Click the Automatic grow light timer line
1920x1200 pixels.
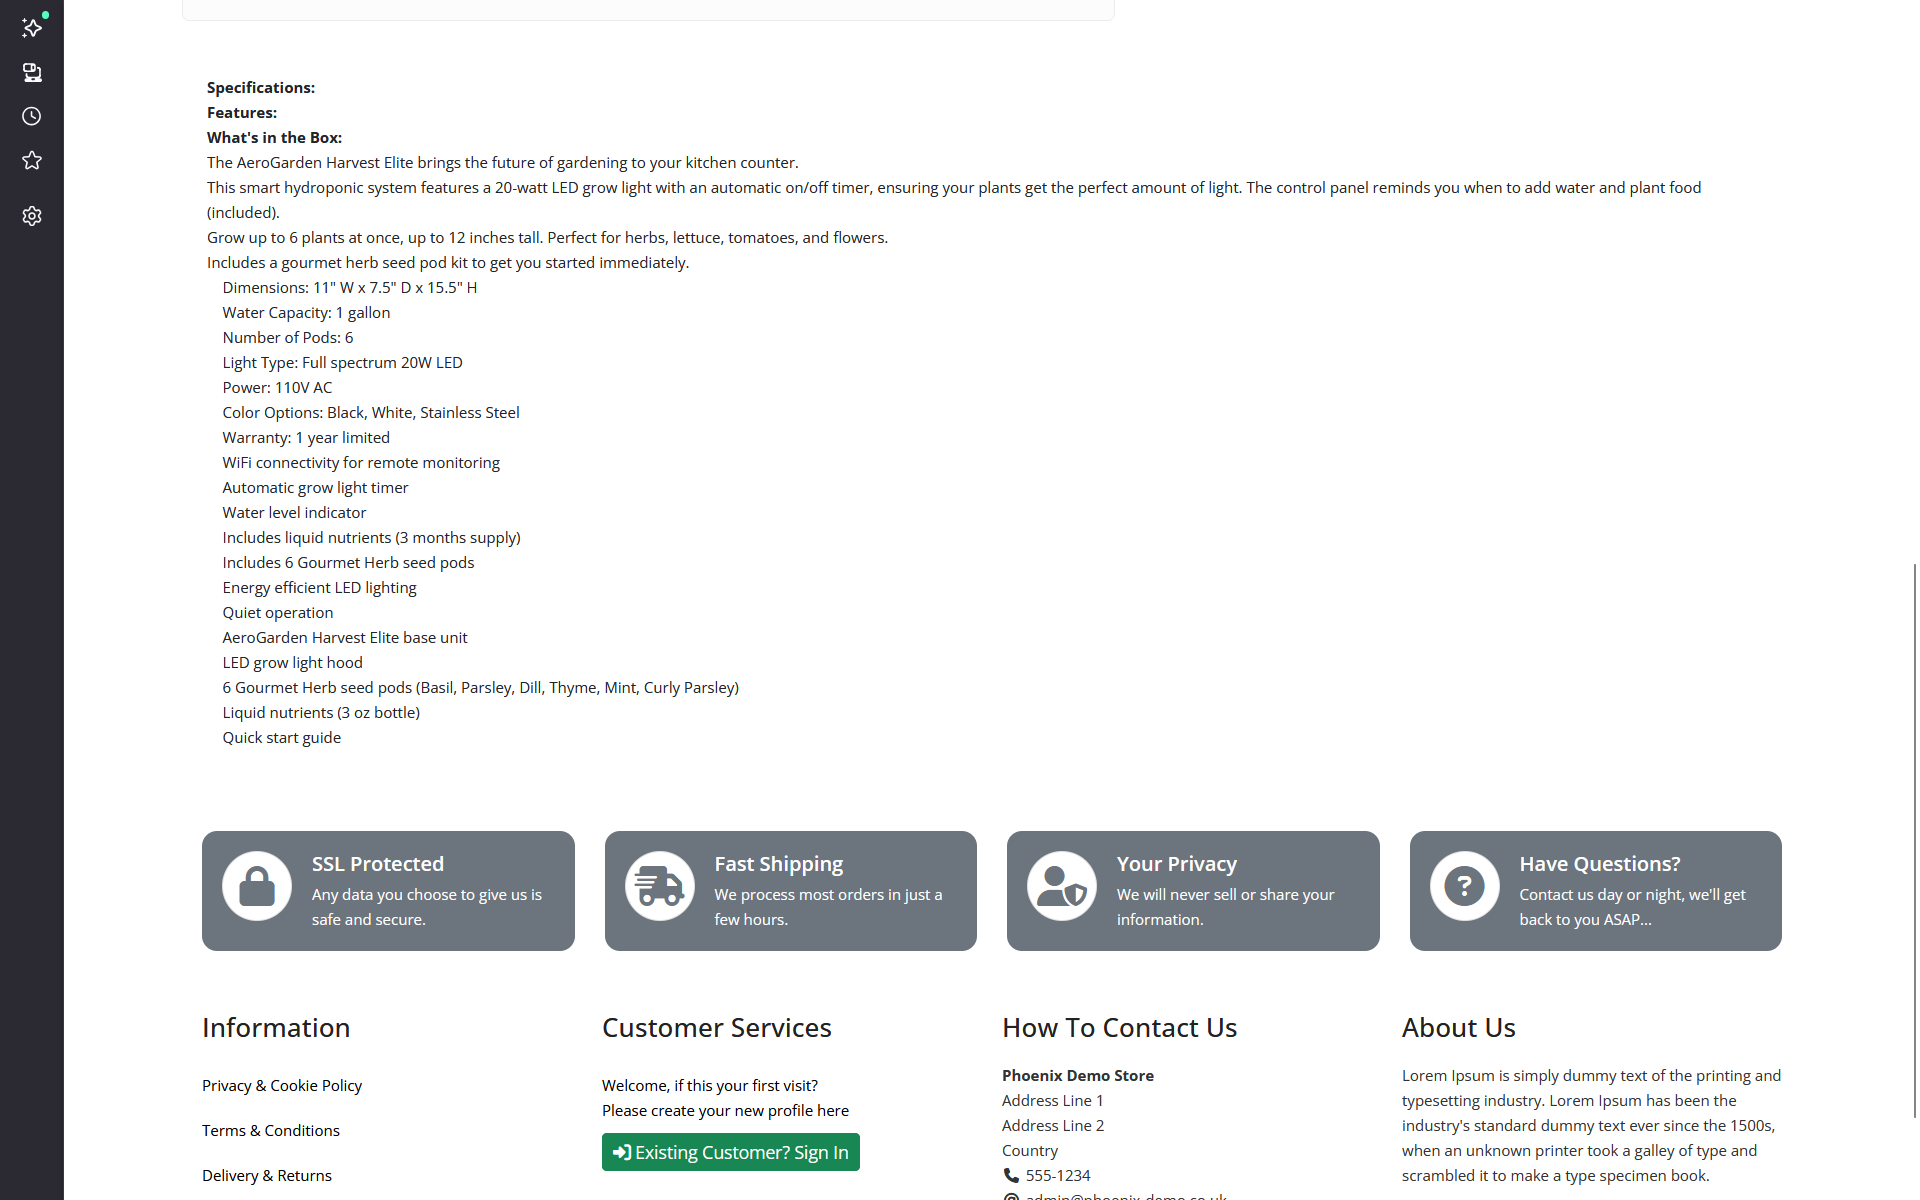coord(315,488)
